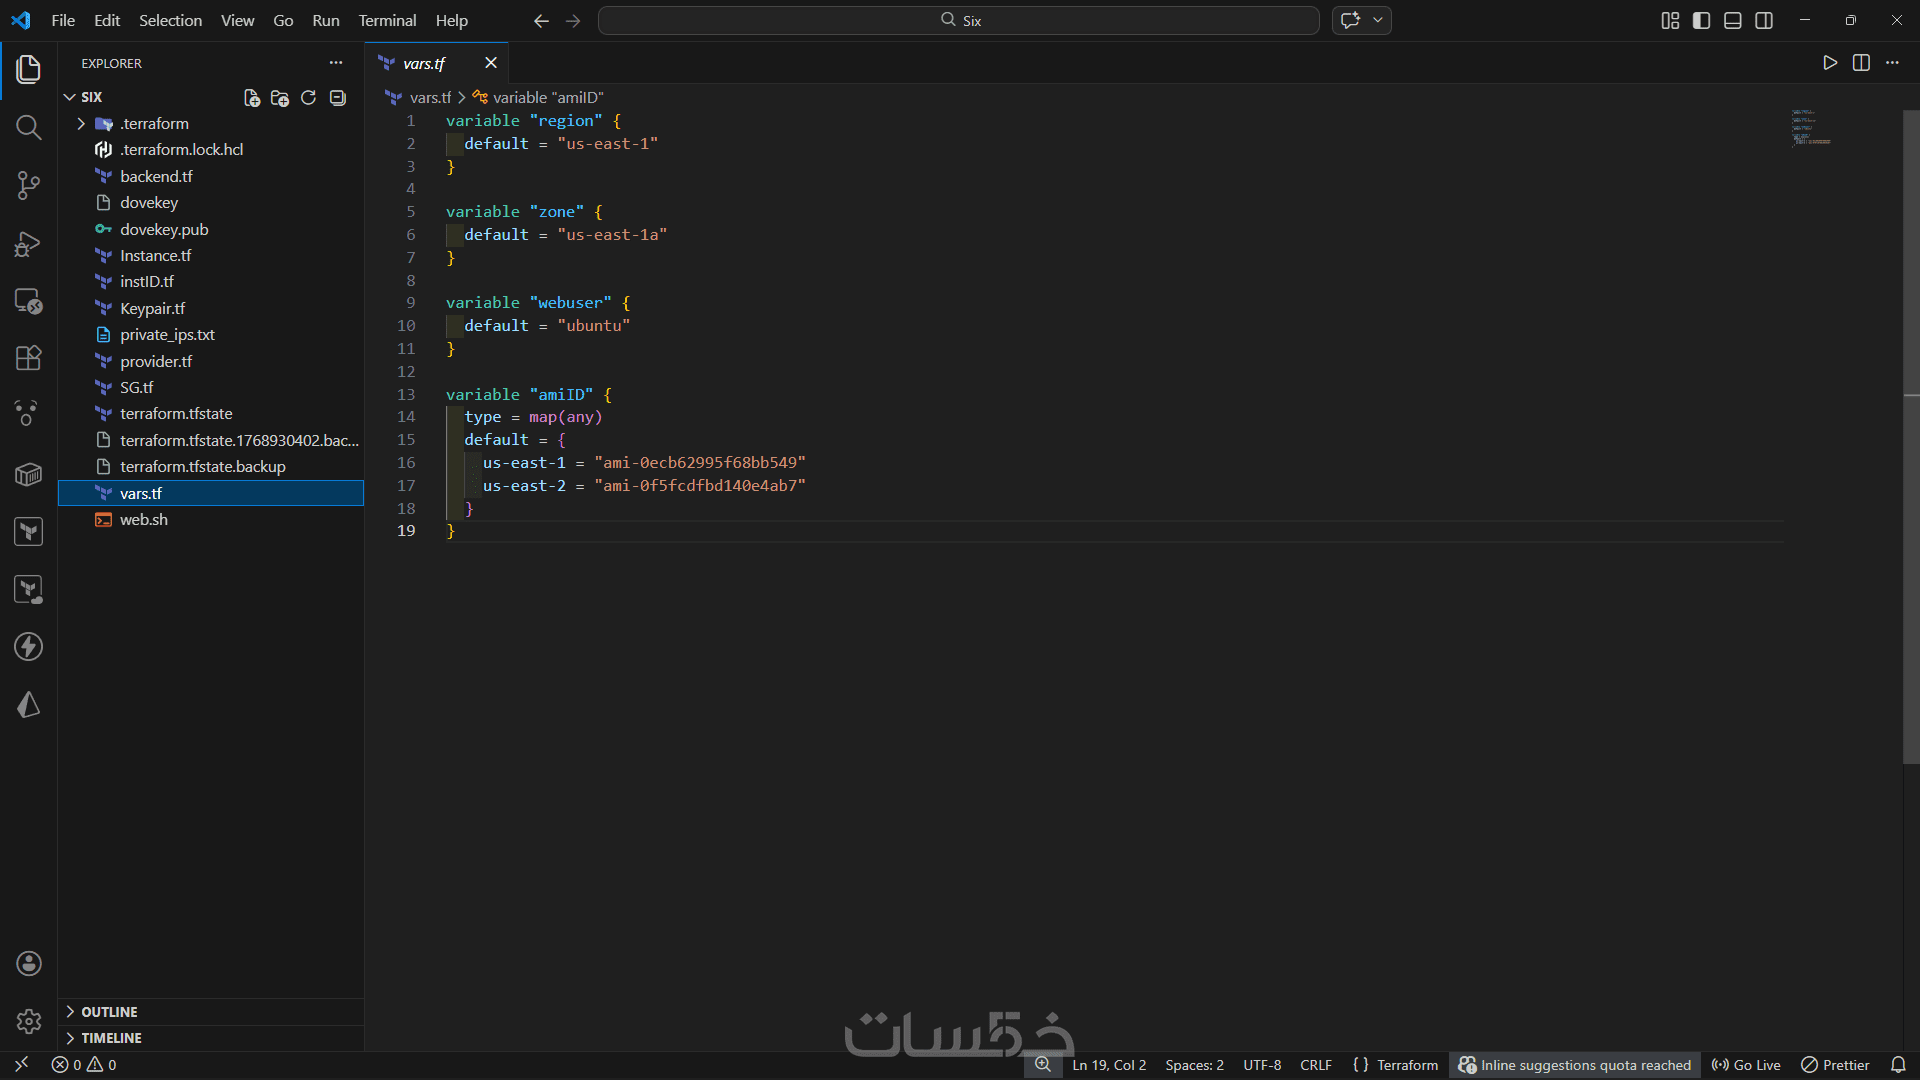Run the file with the play icon
Screen dimensions: 1920x1080
pos(1829,63)
